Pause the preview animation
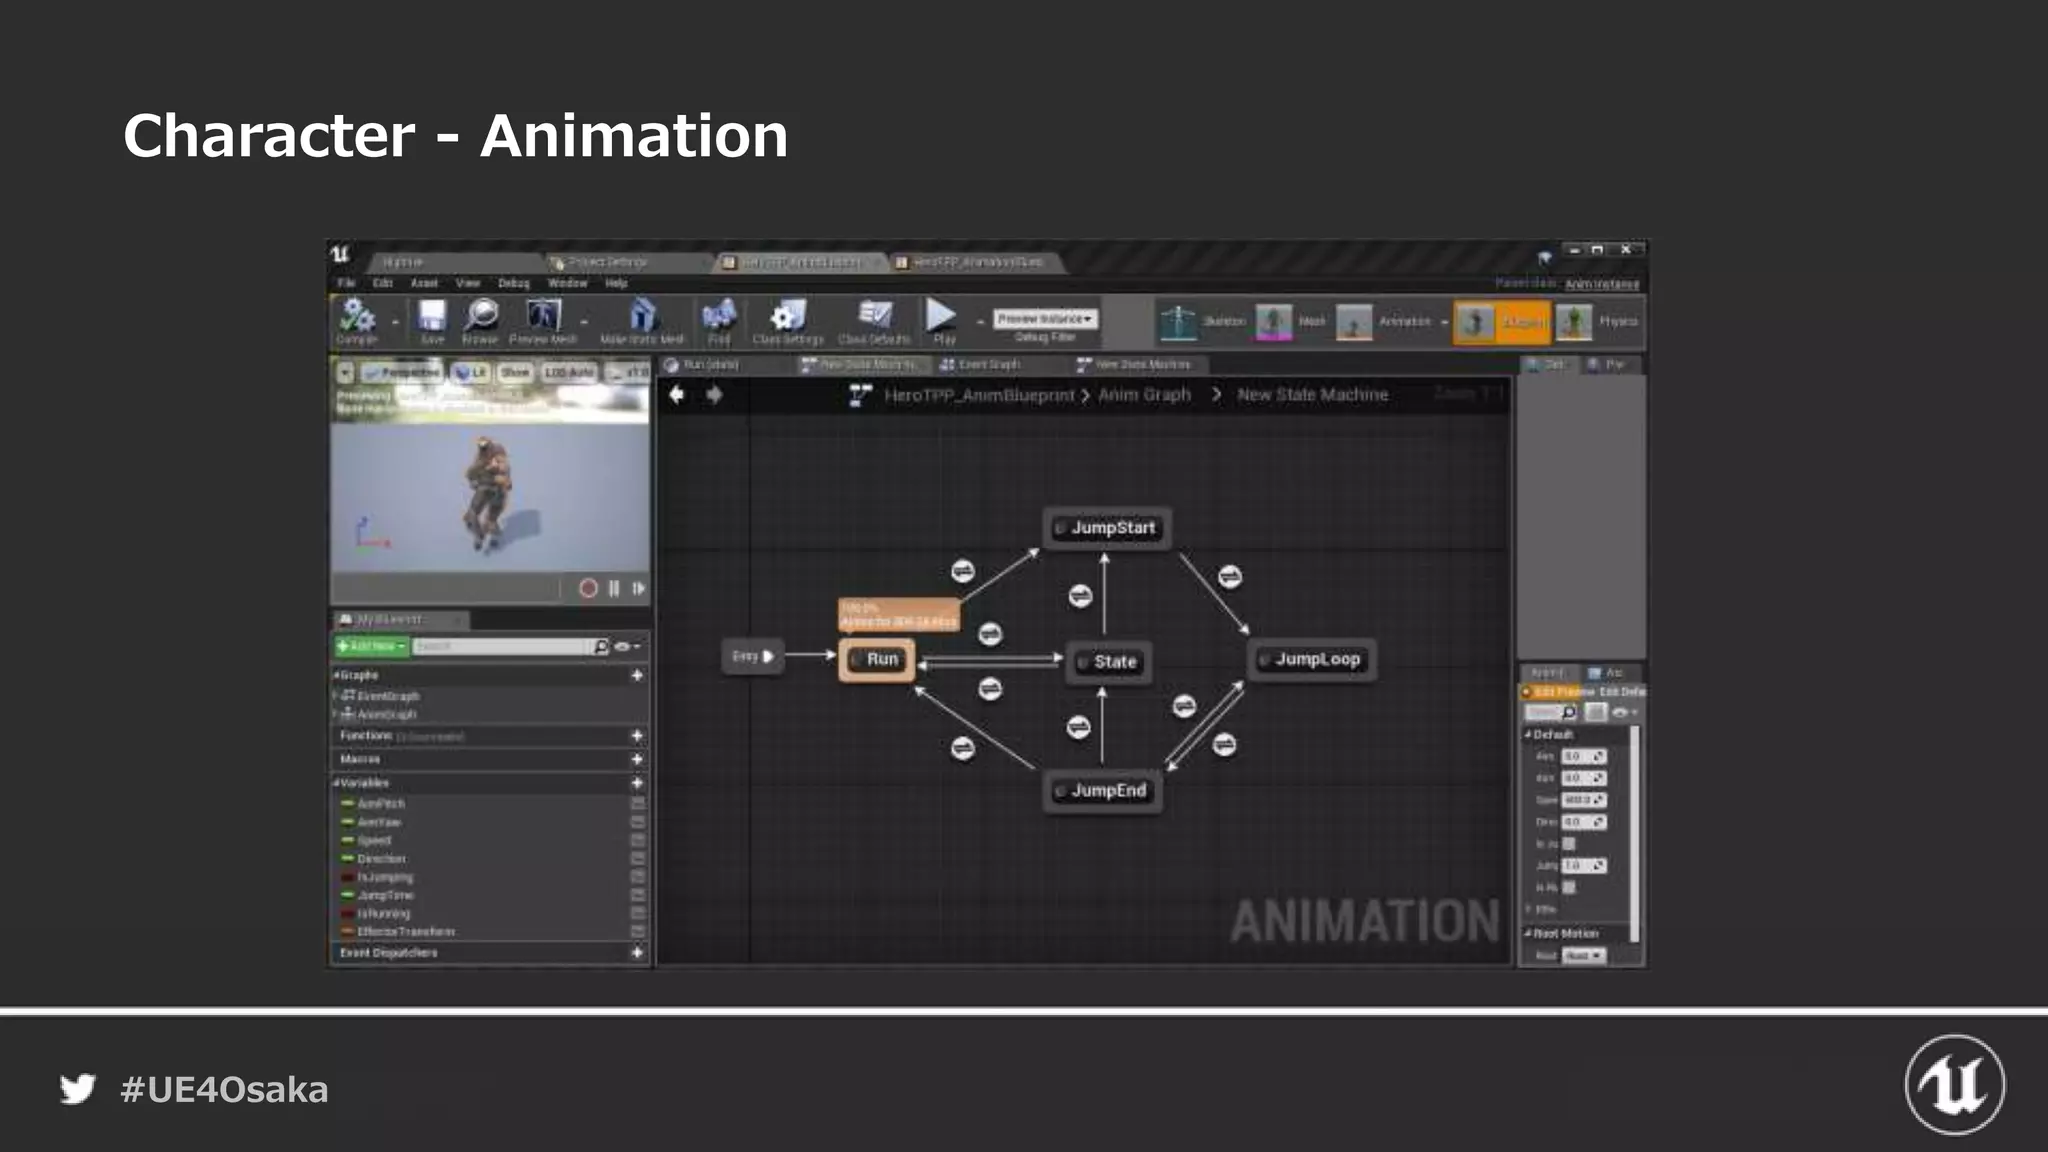 (x=614, y=588)
